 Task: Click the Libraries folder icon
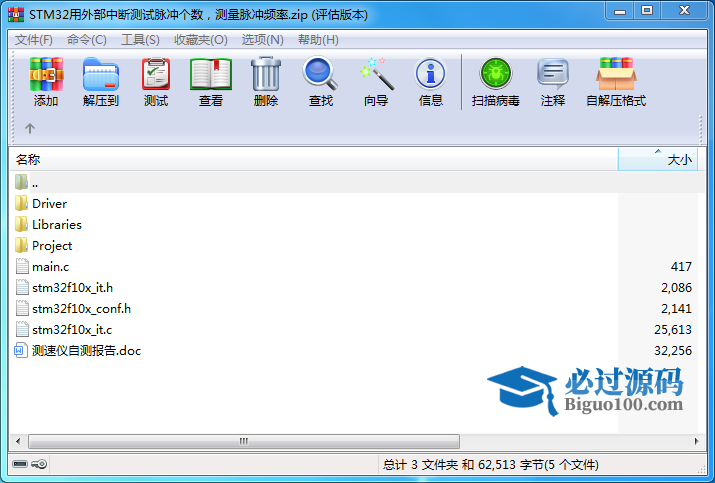tap(21, 224)
